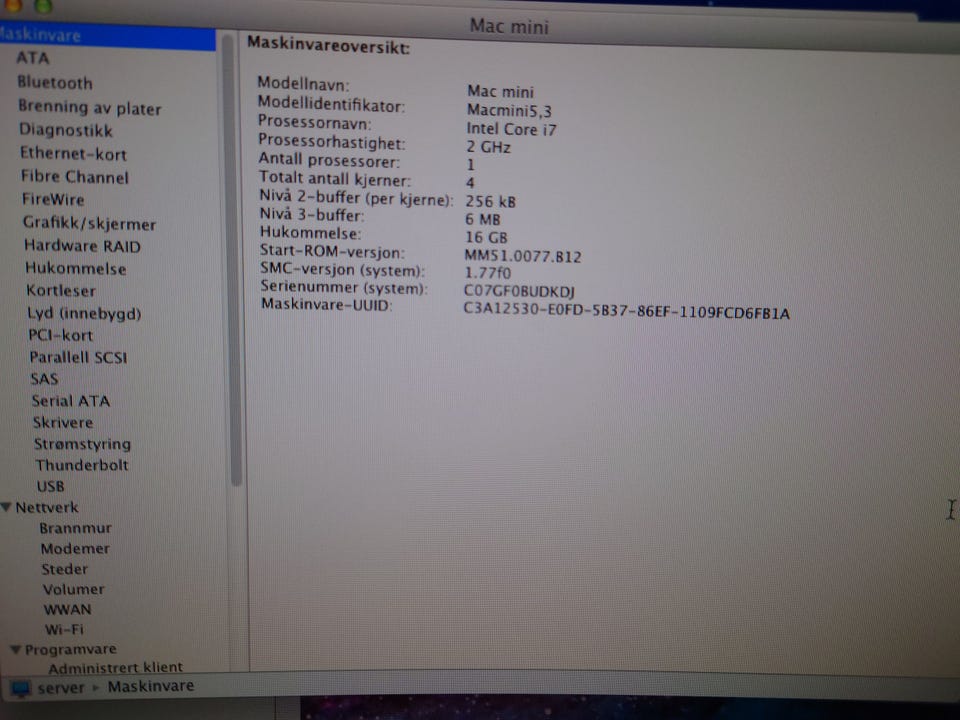
Task: Click the 2 GHz processor speed value
Action: tap(489, 148)
